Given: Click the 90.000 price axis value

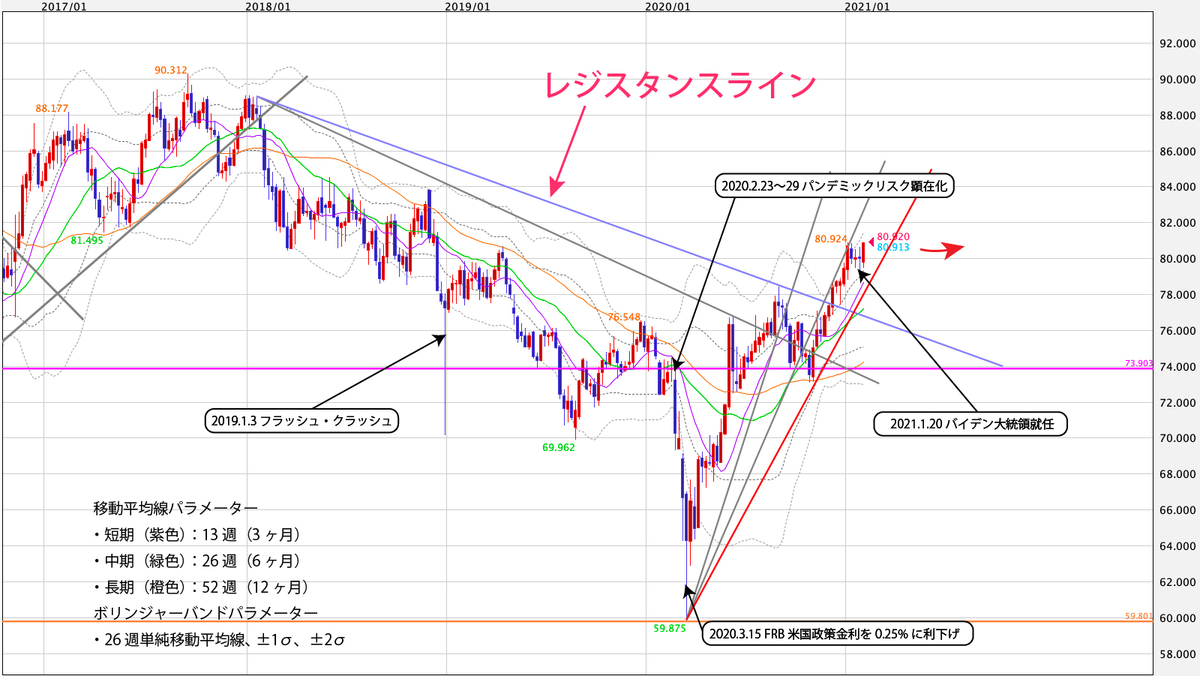Looking at the screenshot, I should coord(1177,80).
